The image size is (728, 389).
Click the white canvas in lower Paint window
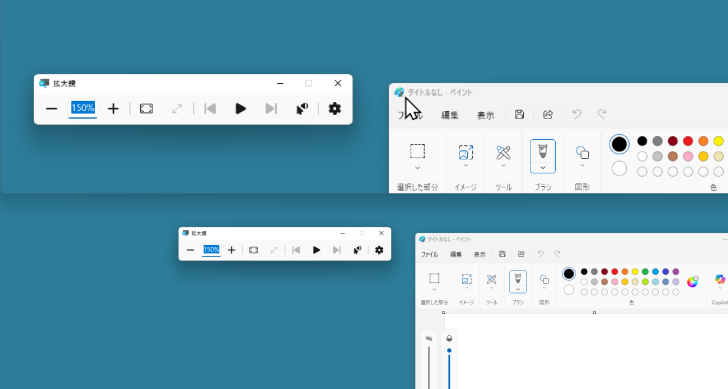point(586,351)
